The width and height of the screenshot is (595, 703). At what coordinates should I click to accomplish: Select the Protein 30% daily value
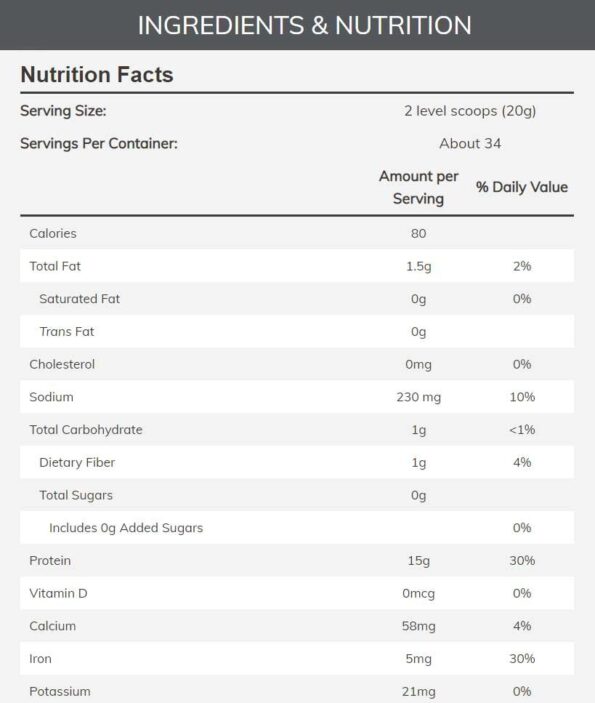click(x=522, y=560)
